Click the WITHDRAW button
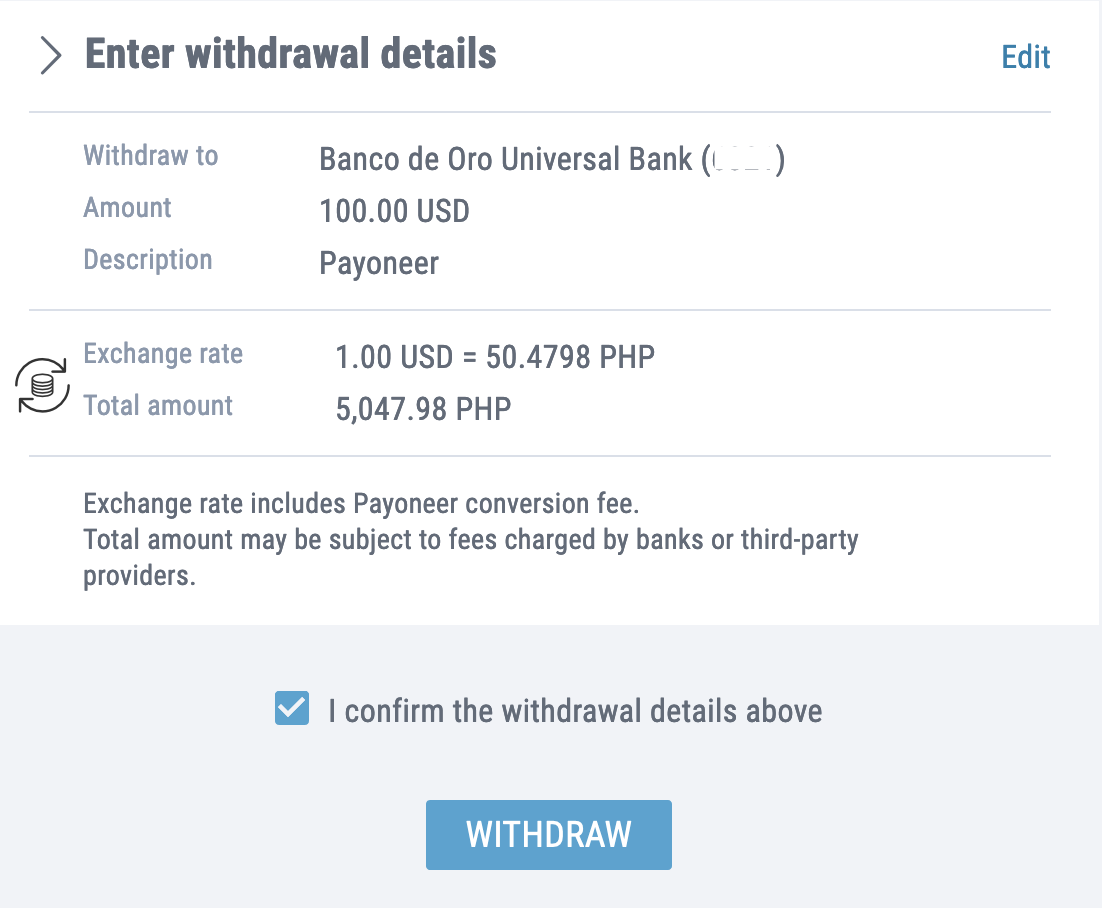 [548, 835]
